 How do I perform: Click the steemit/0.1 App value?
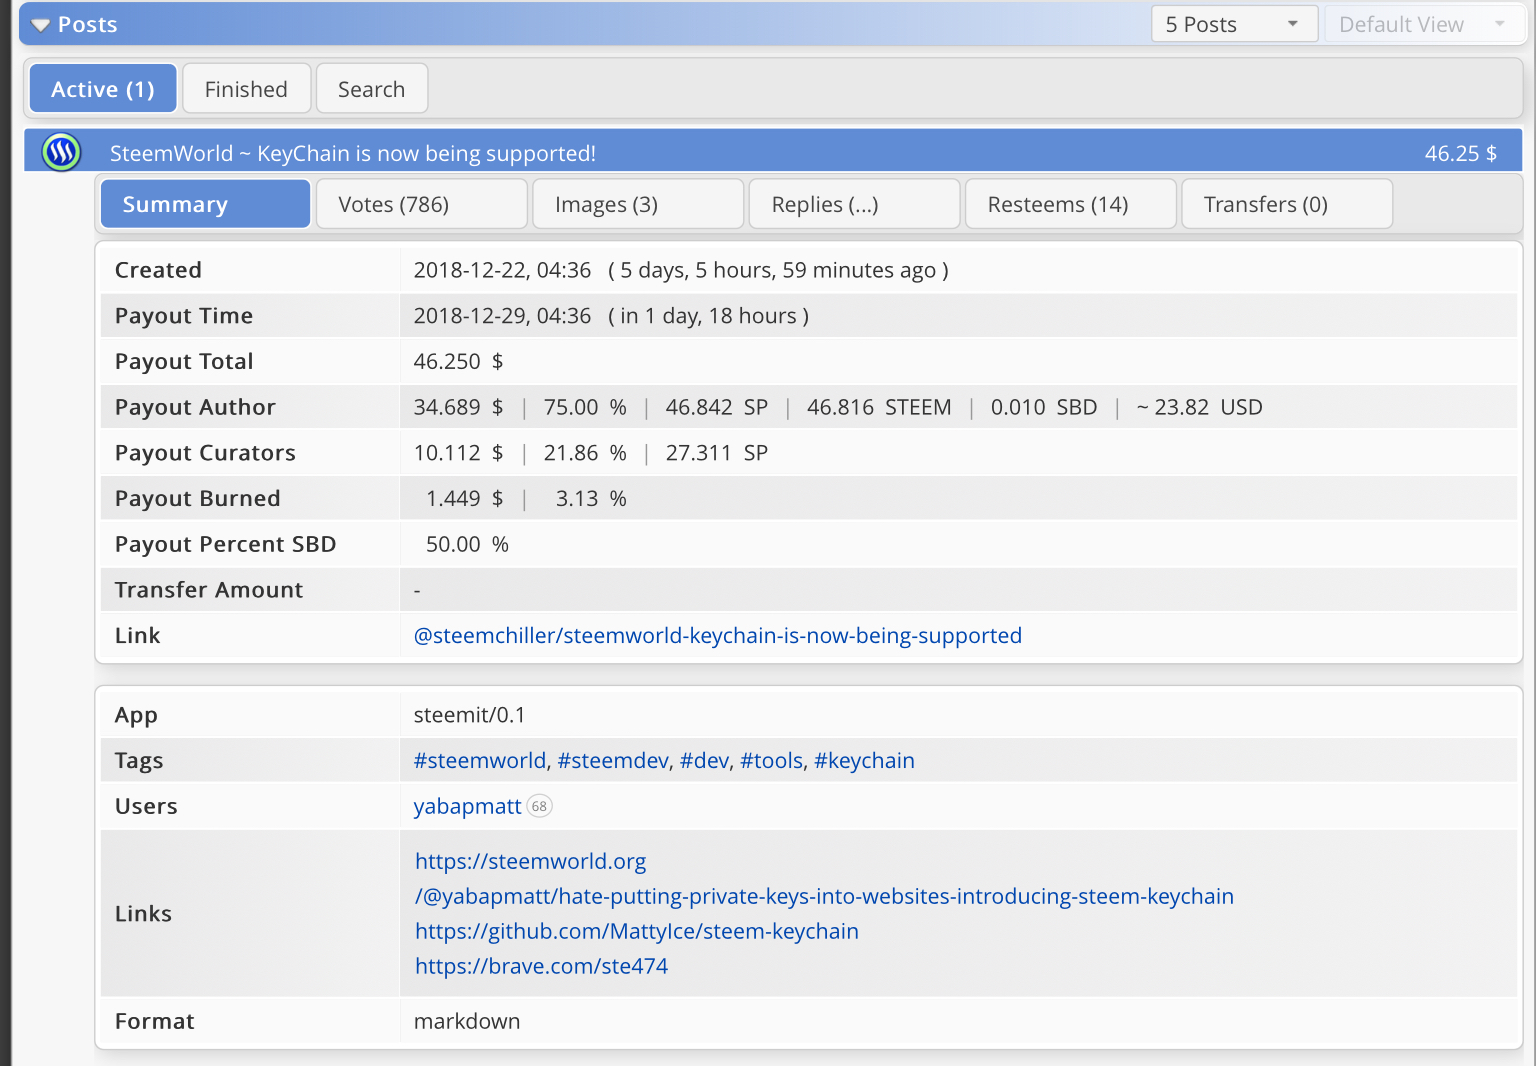(x=470, y=715)
